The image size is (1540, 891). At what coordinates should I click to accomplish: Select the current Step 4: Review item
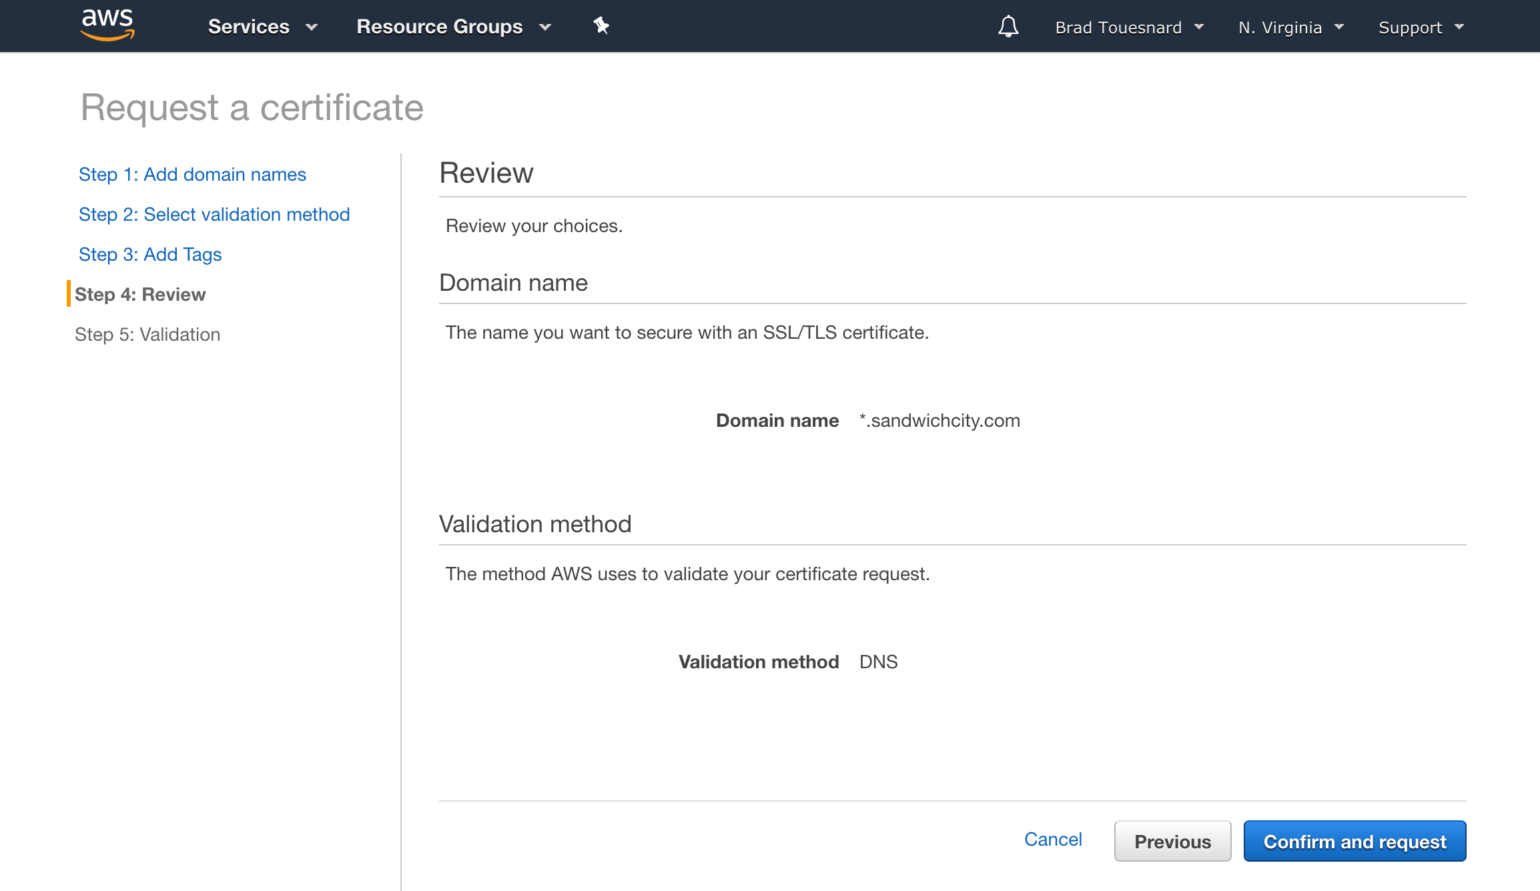140,294
